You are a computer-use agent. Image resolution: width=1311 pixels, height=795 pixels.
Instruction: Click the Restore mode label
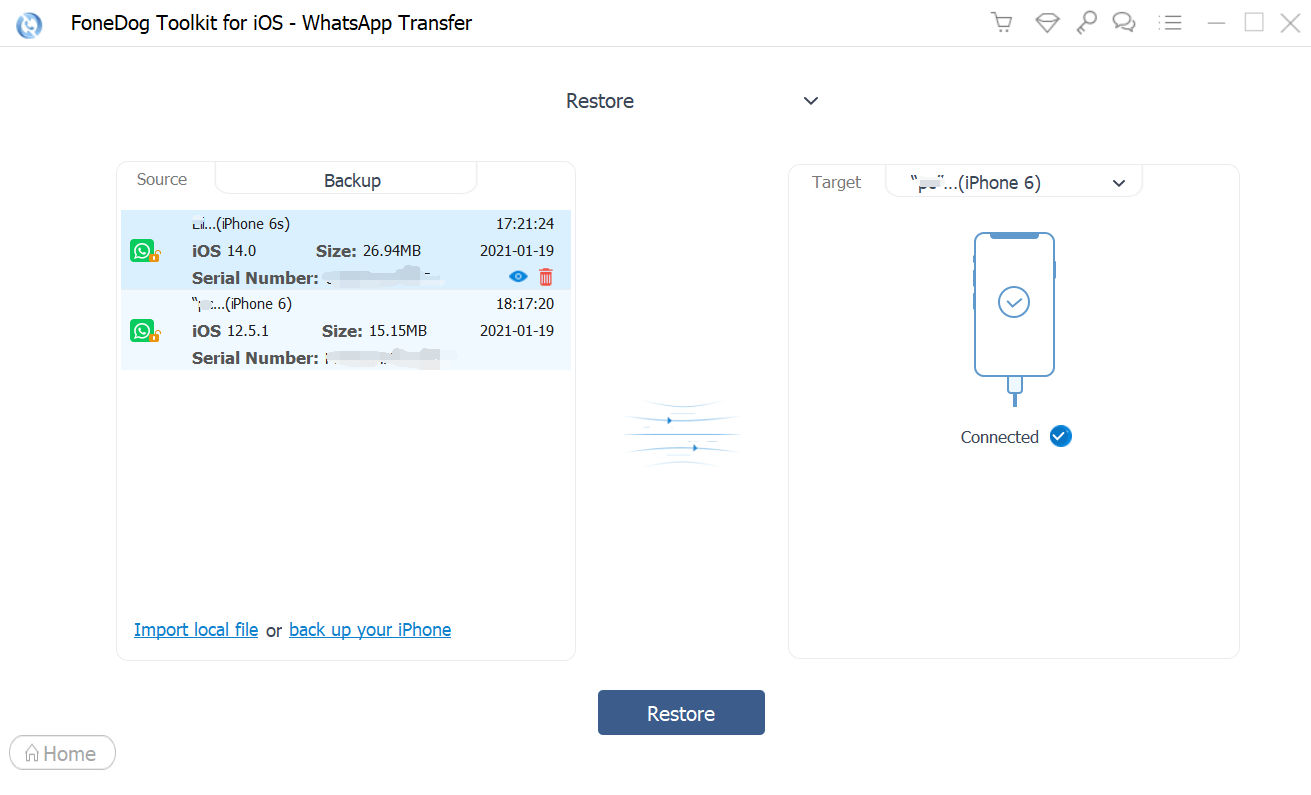[x=600, y=101]
